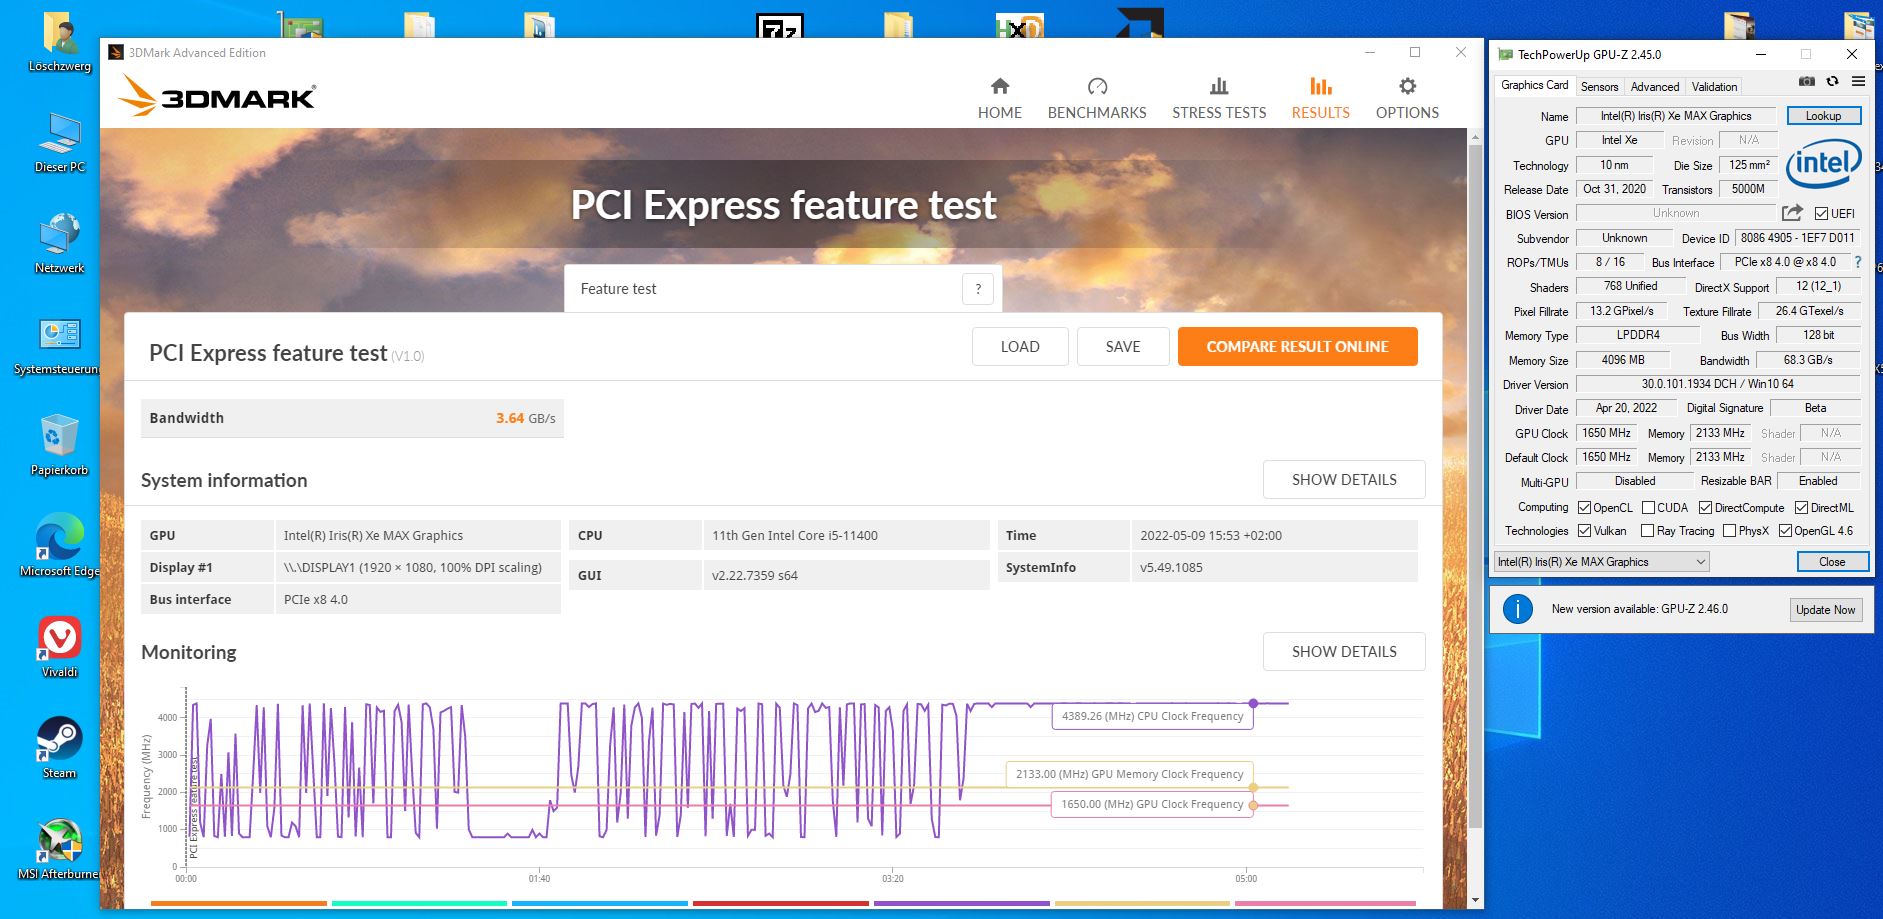
Task: Toggle Ray Tracing checkbox
Action: tap(1647, 531)
